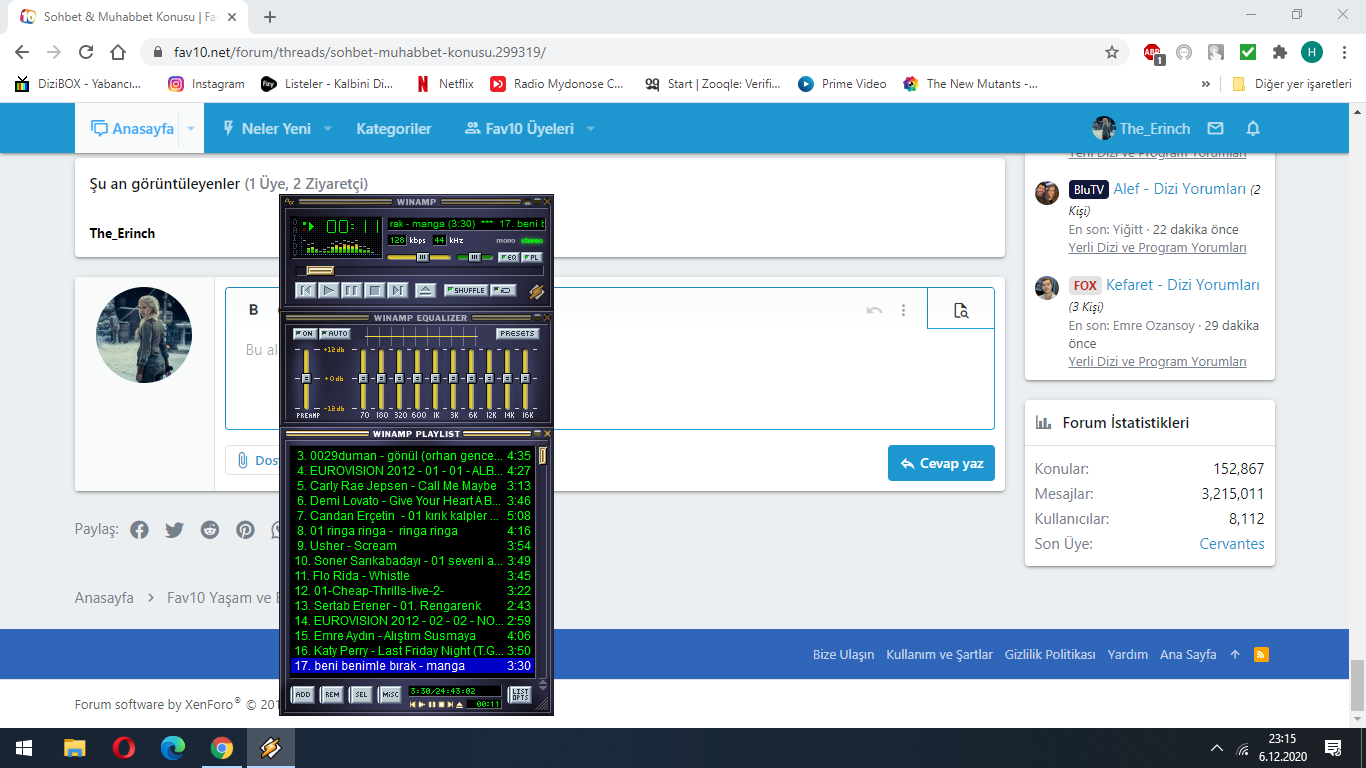Image resolution: width=1366 pixels, height=768 pixels.
Task: Click the Winamp volume slider handle
Action: 422,257
